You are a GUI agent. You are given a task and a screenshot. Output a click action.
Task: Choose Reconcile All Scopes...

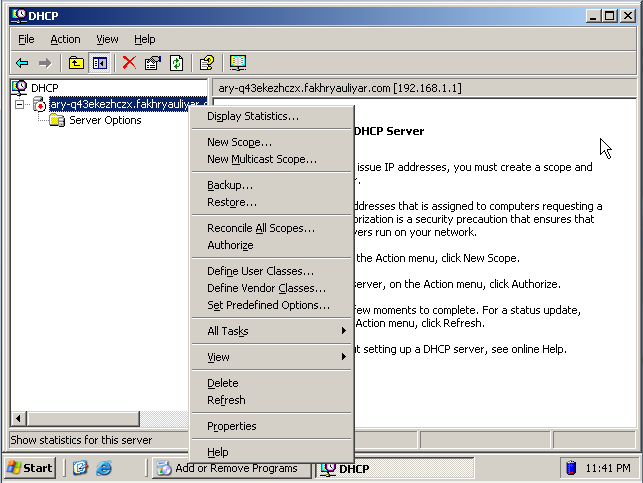[271, 228]
